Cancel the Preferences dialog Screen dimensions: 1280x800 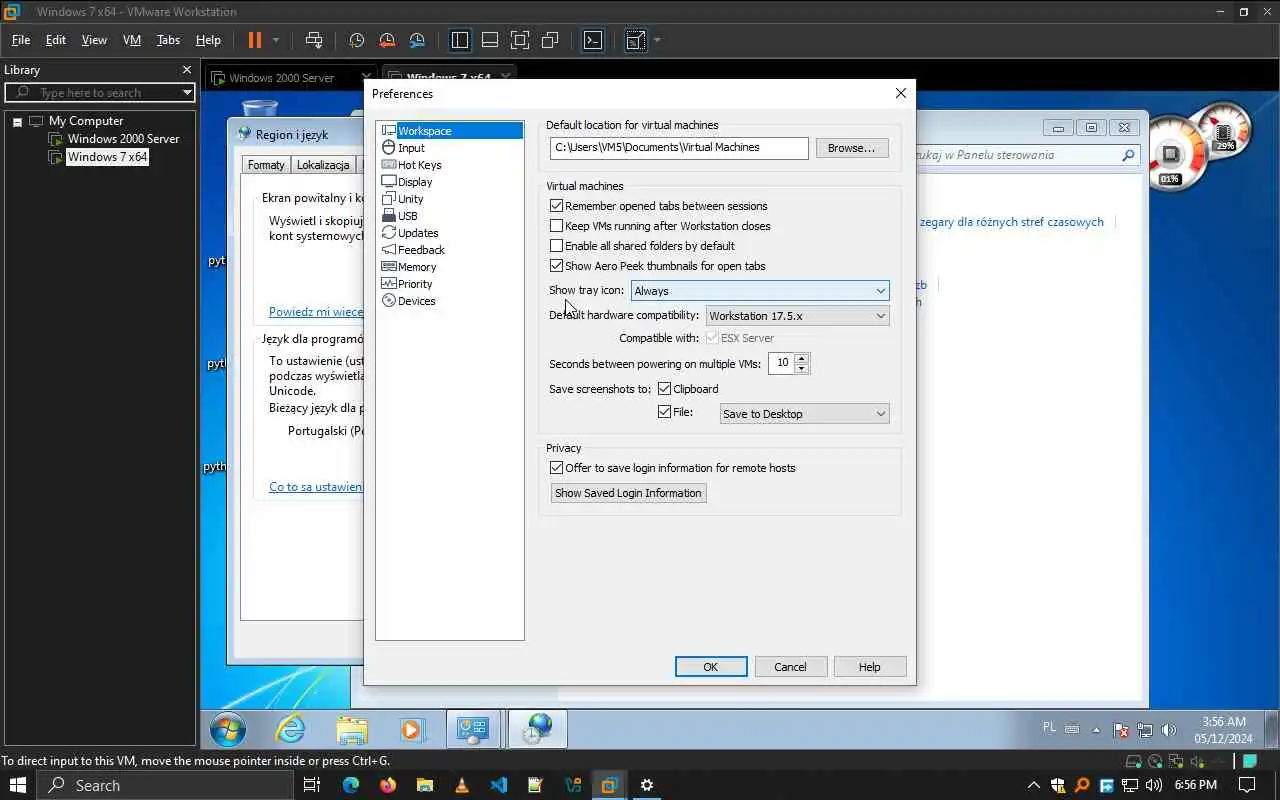pos(790,667)
